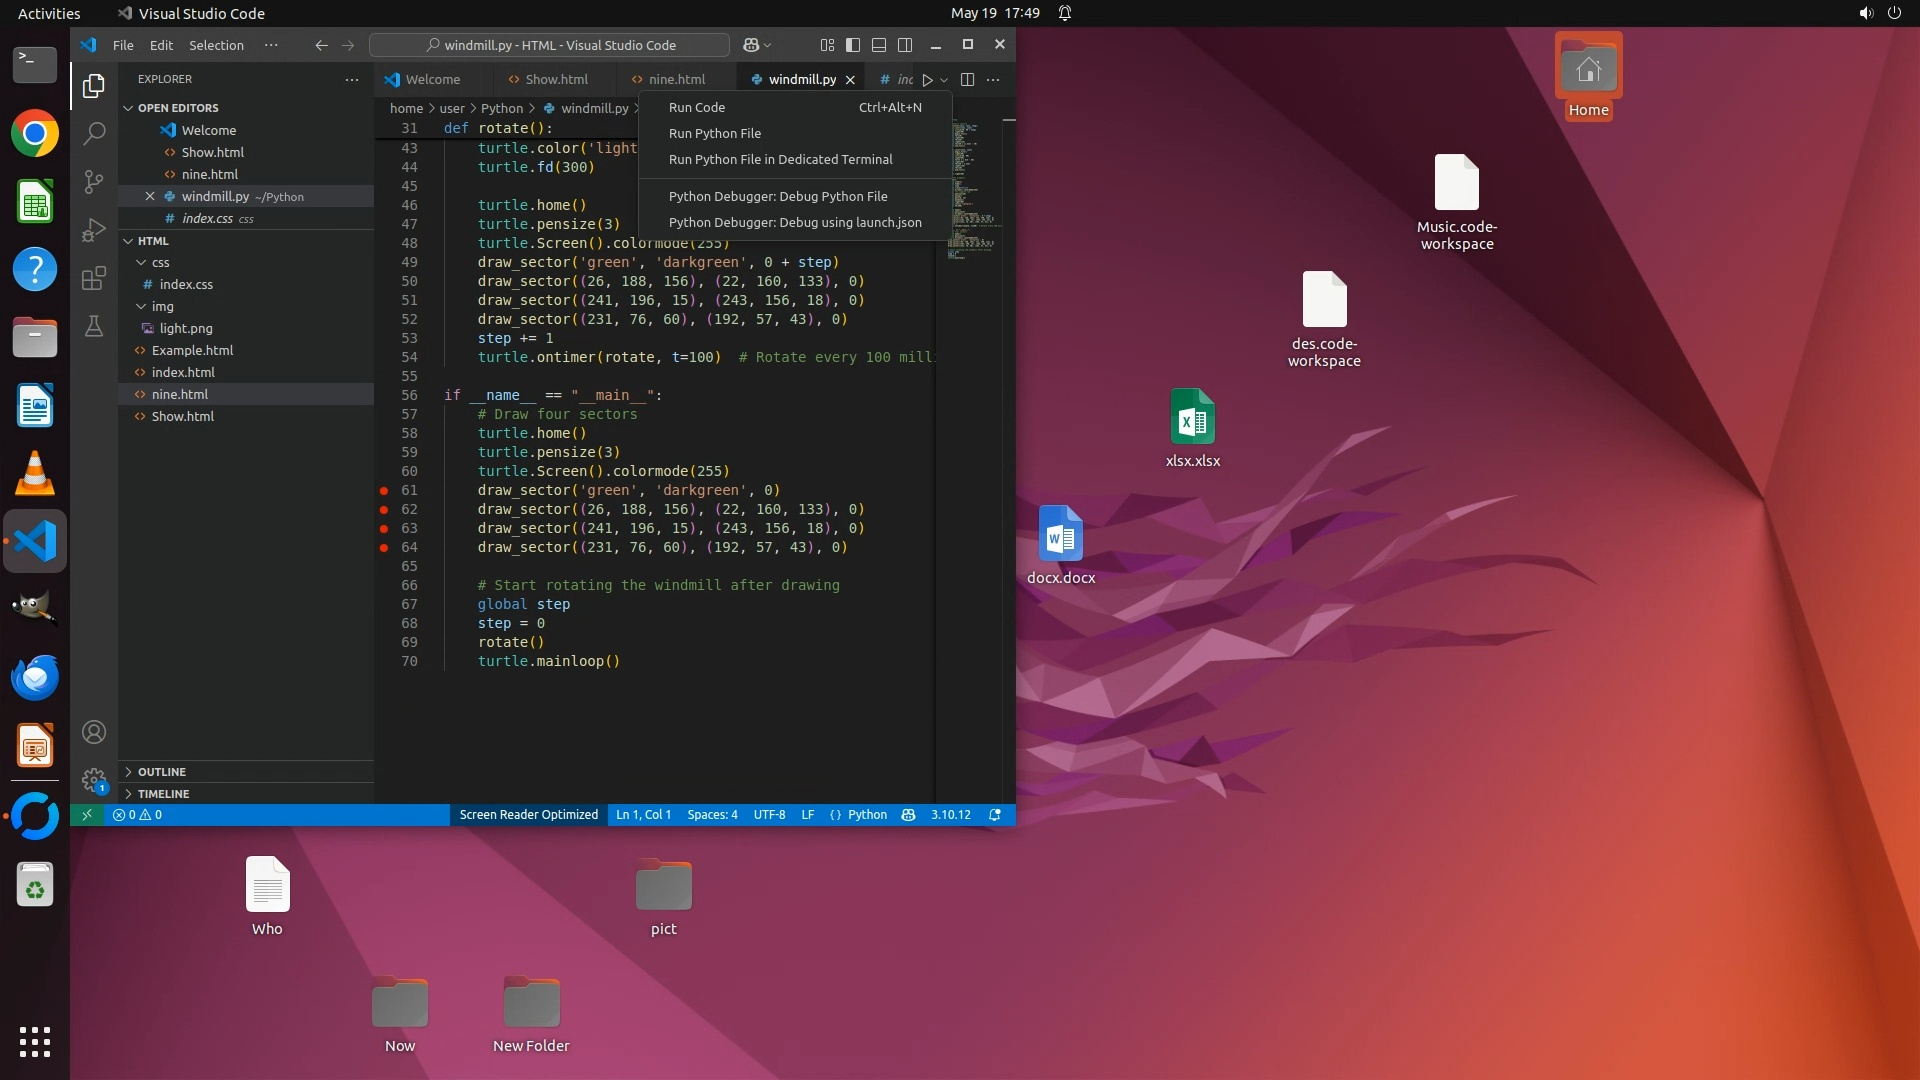Toggle breakpoint on line 61
Viewport: 1920px width, 1080px height.
click(x=384, y=491)
